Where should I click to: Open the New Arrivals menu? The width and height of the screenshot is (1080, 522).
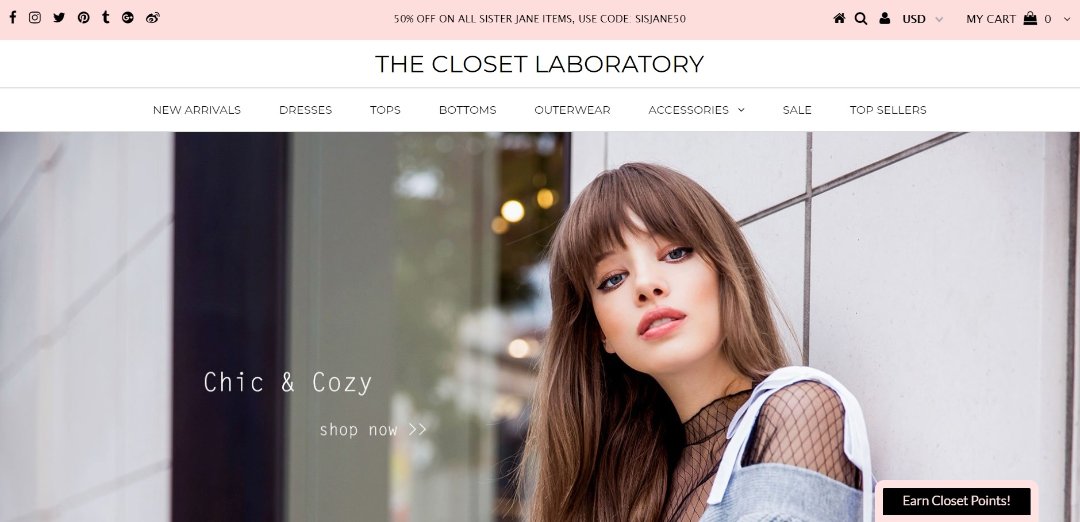[x=197, y=109]
